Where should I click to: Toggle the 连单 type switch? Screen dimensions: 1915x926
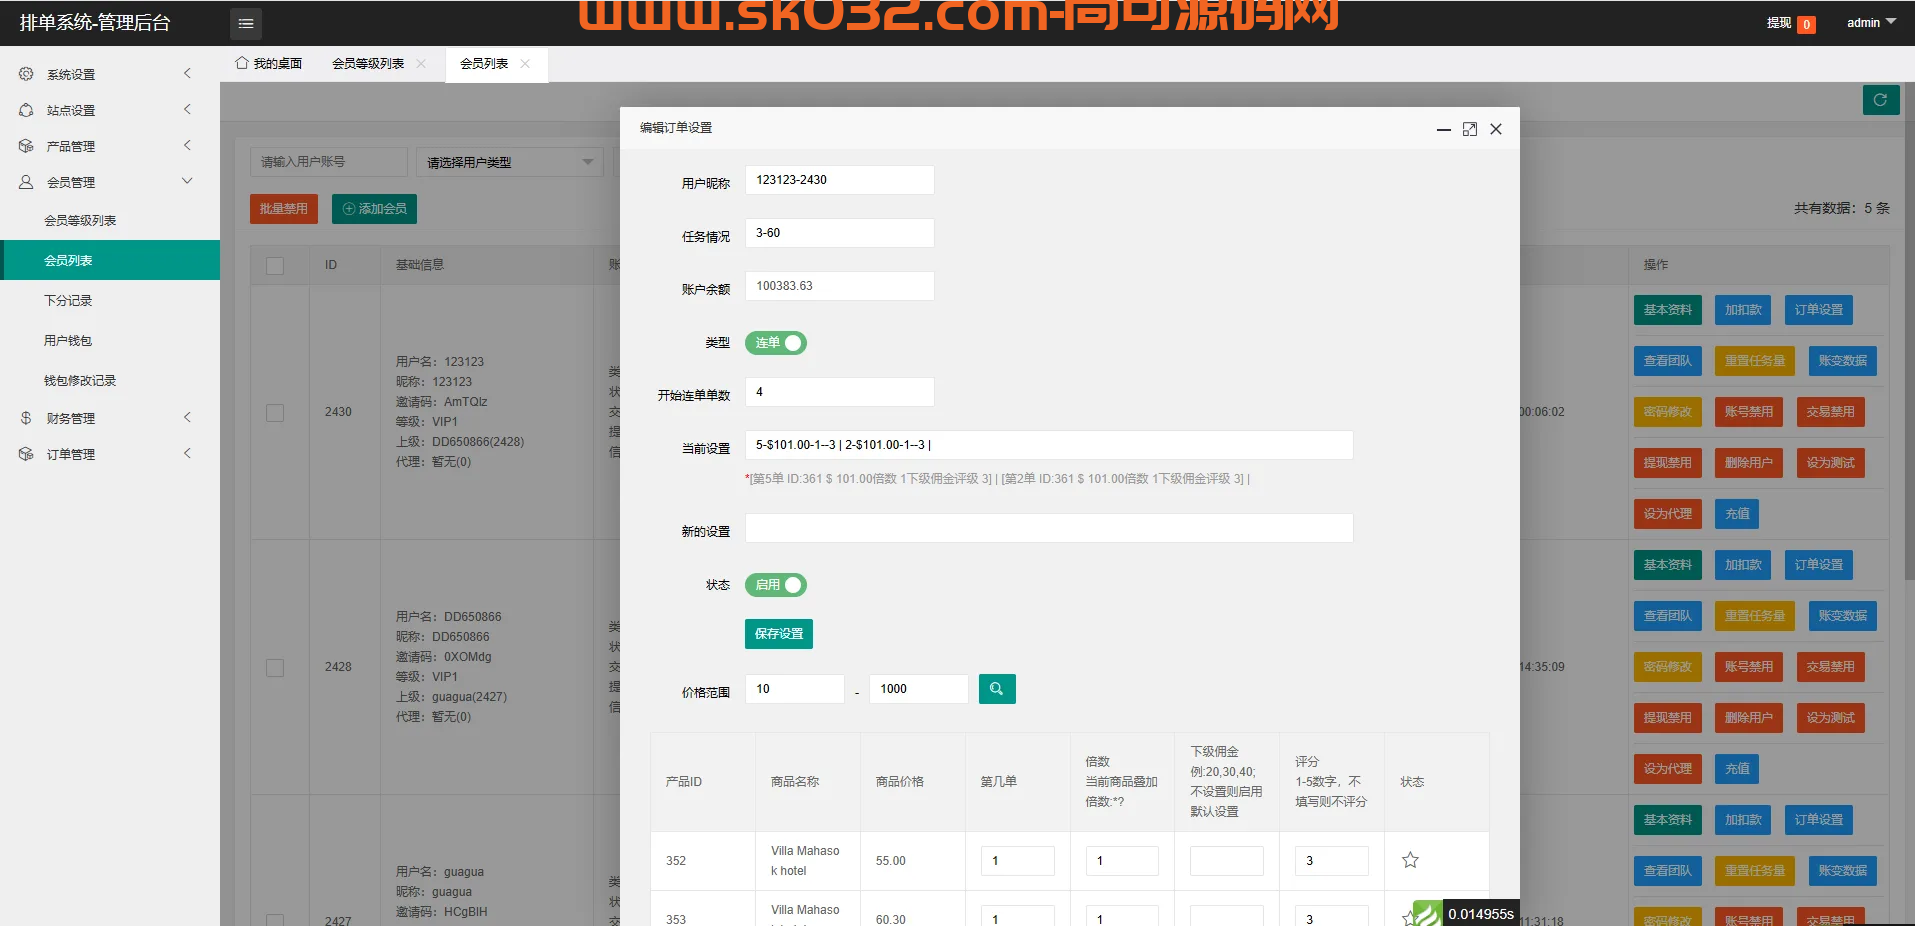775,343
